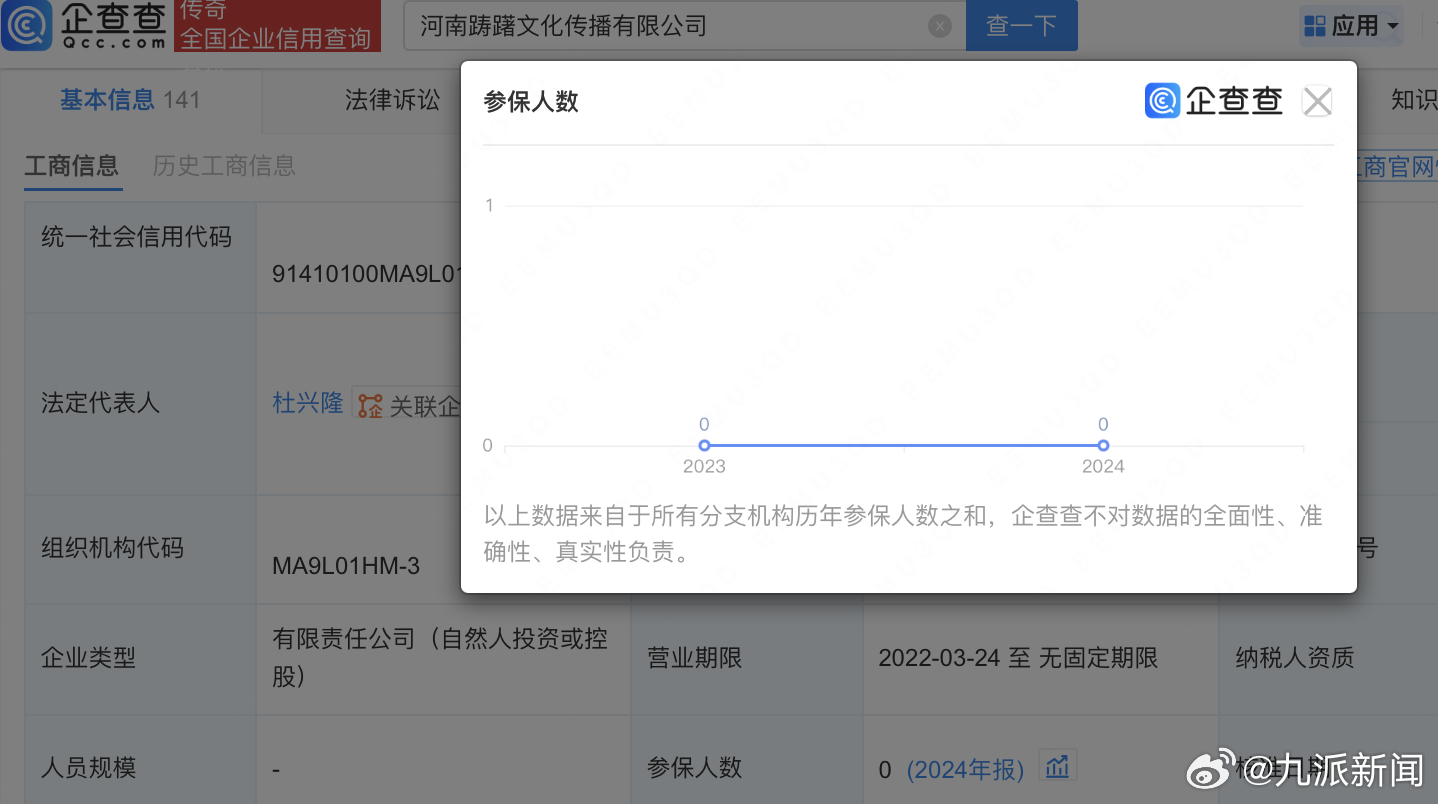Click the 法定代表人 label cell
The image size is (1438, 804).
point(140,403)
